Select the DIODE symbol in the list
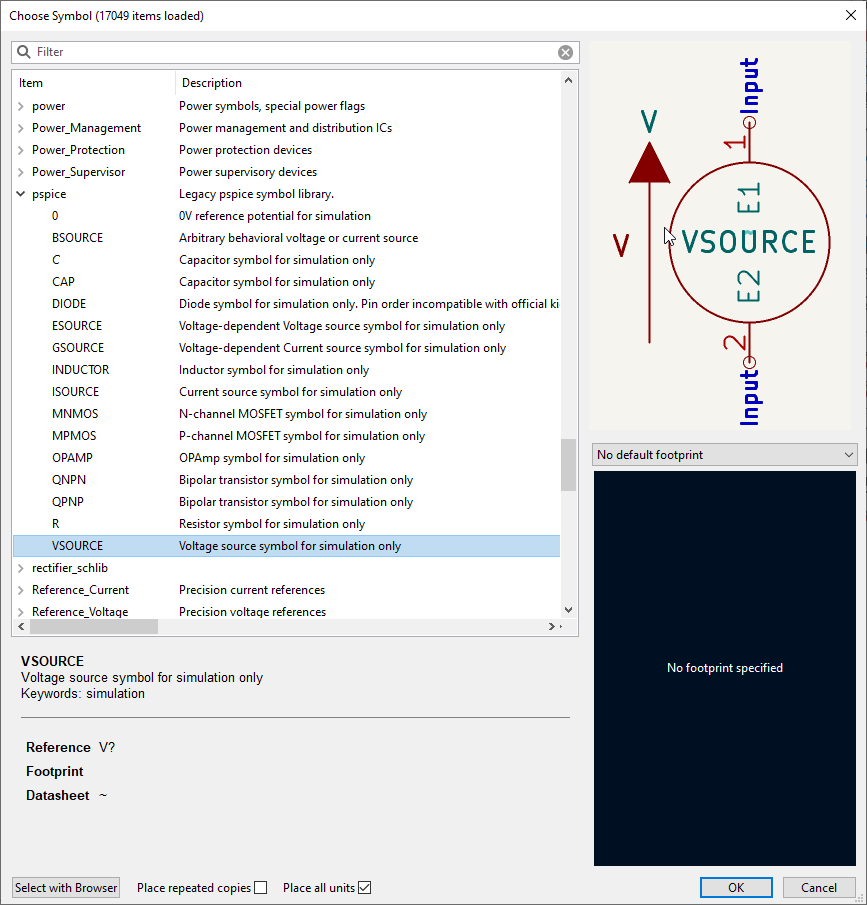 coord(69,304)
